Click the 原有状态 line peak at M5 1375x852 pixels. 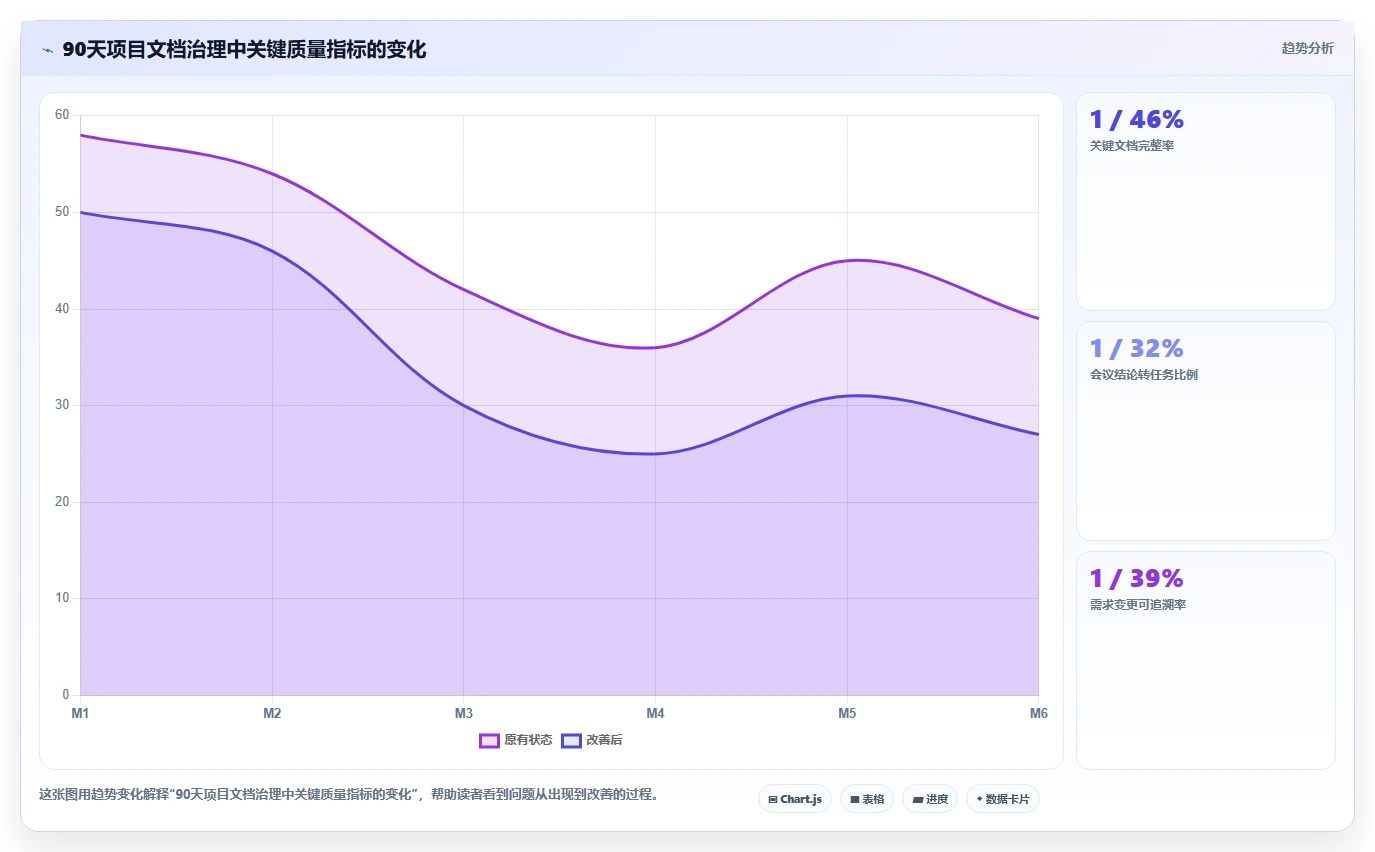847,260
